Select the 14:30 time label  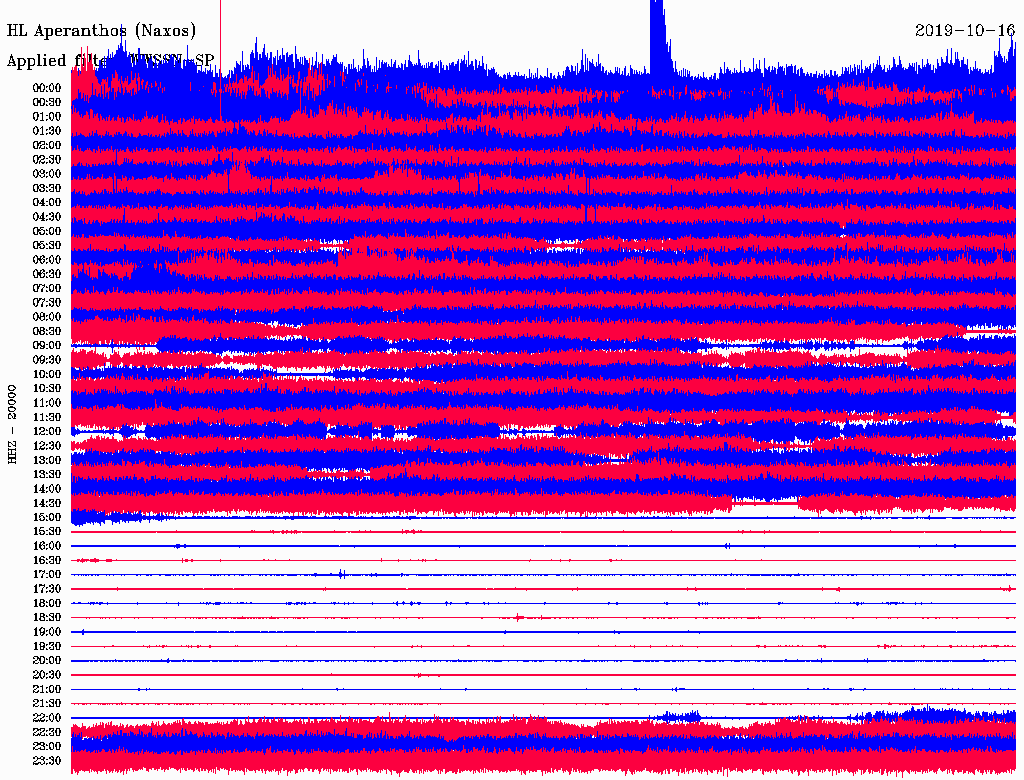47,504
